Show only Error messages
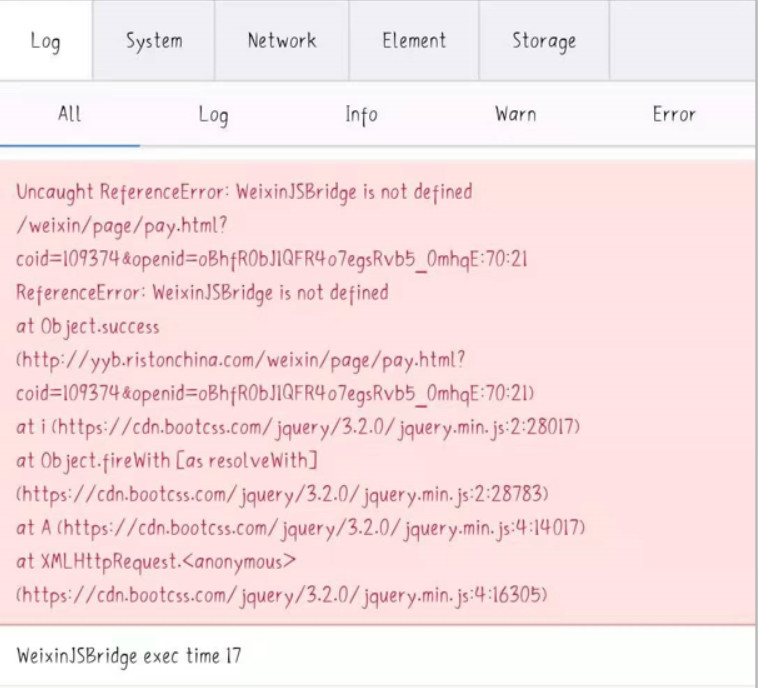The width and height of the screenshot is (758, 688). click(674, 115)
